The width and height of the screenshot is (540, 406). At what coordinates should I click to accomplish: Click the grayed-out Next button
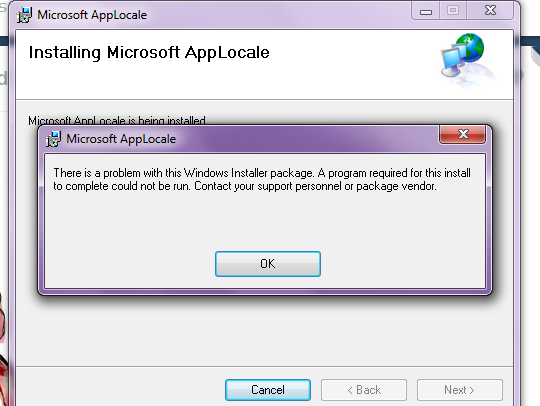pyautogui.click(x=459, y=390)
